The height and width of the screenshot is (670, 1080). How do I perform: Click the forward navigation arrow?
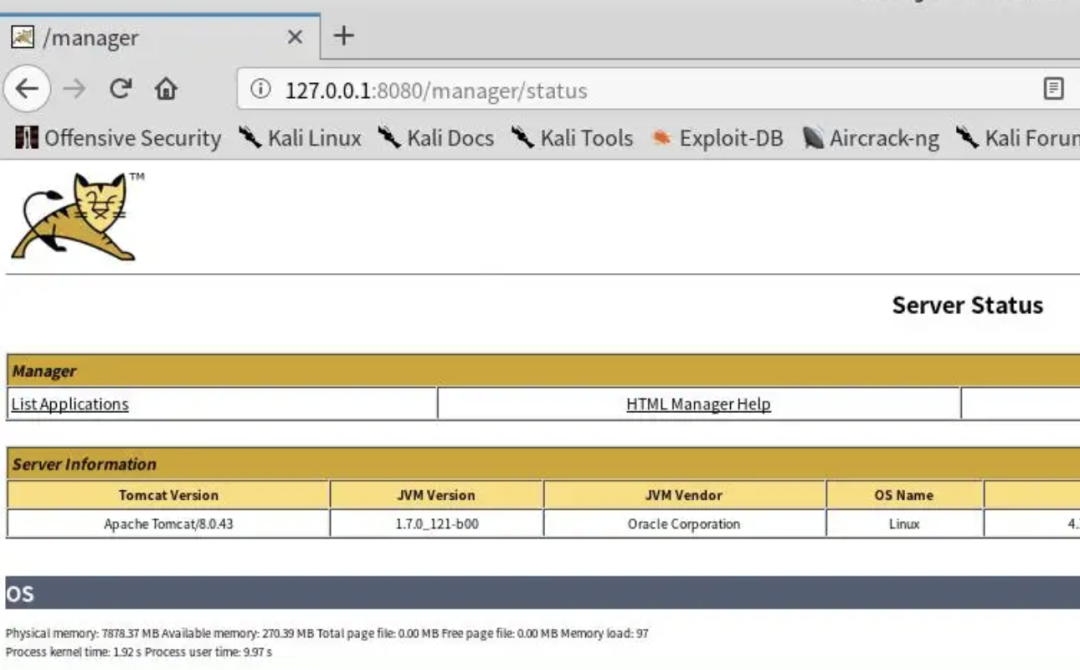74,90
